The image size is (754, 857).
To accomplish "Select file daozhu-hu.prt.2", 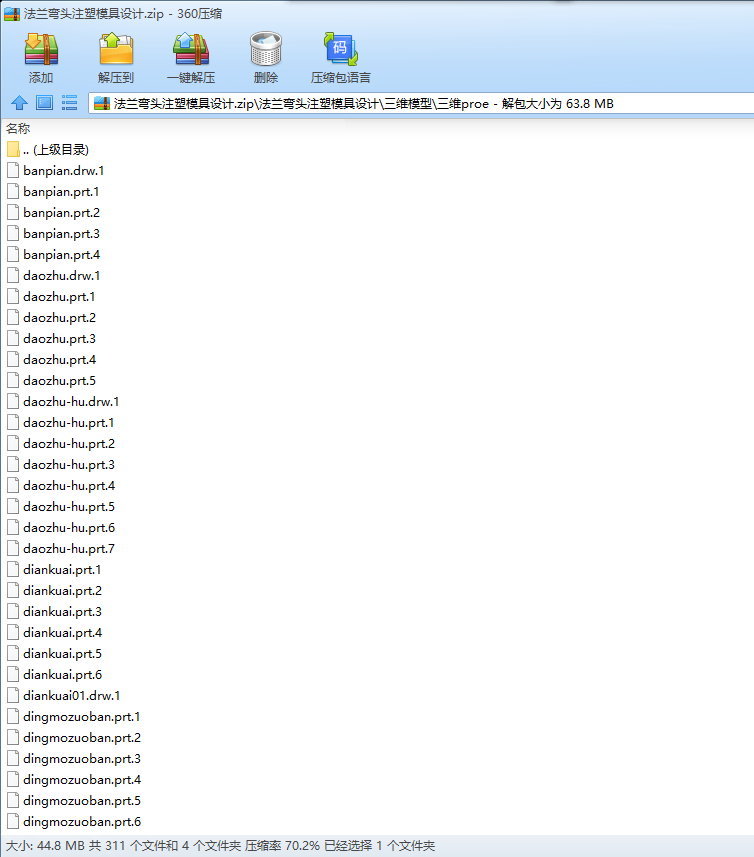I will point(61,444).
